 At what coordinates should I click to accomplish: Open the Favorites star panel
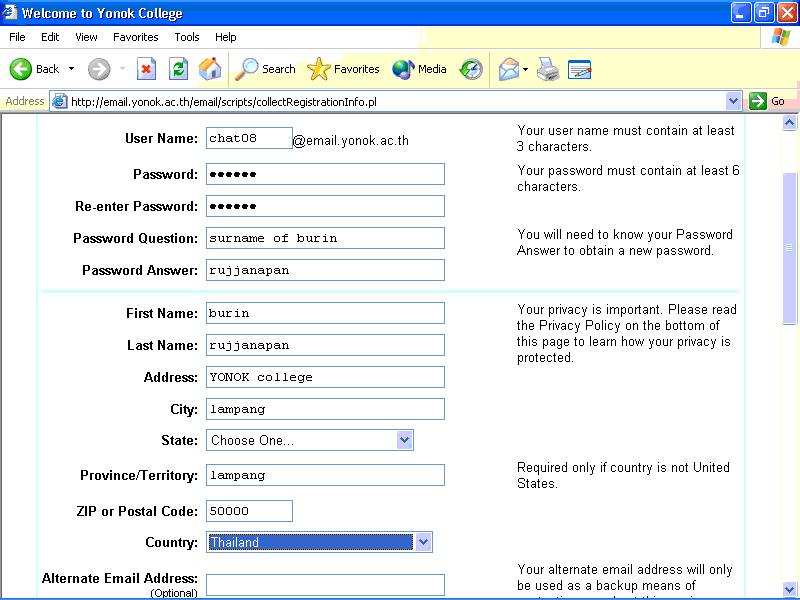[x=343, y=69]
